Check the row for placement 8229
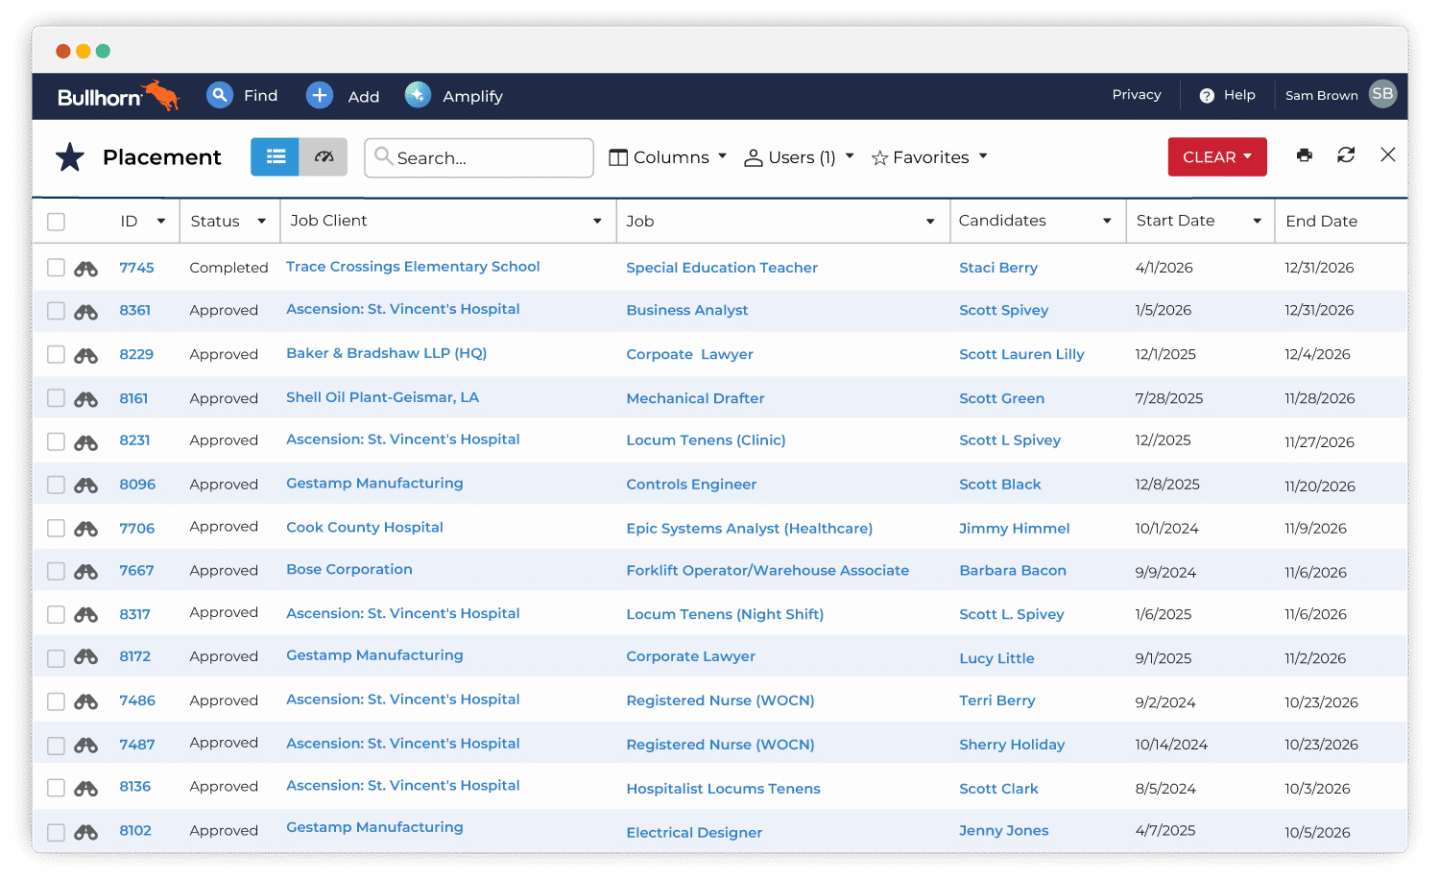The image size is (1440, 878). pos(56,354)
